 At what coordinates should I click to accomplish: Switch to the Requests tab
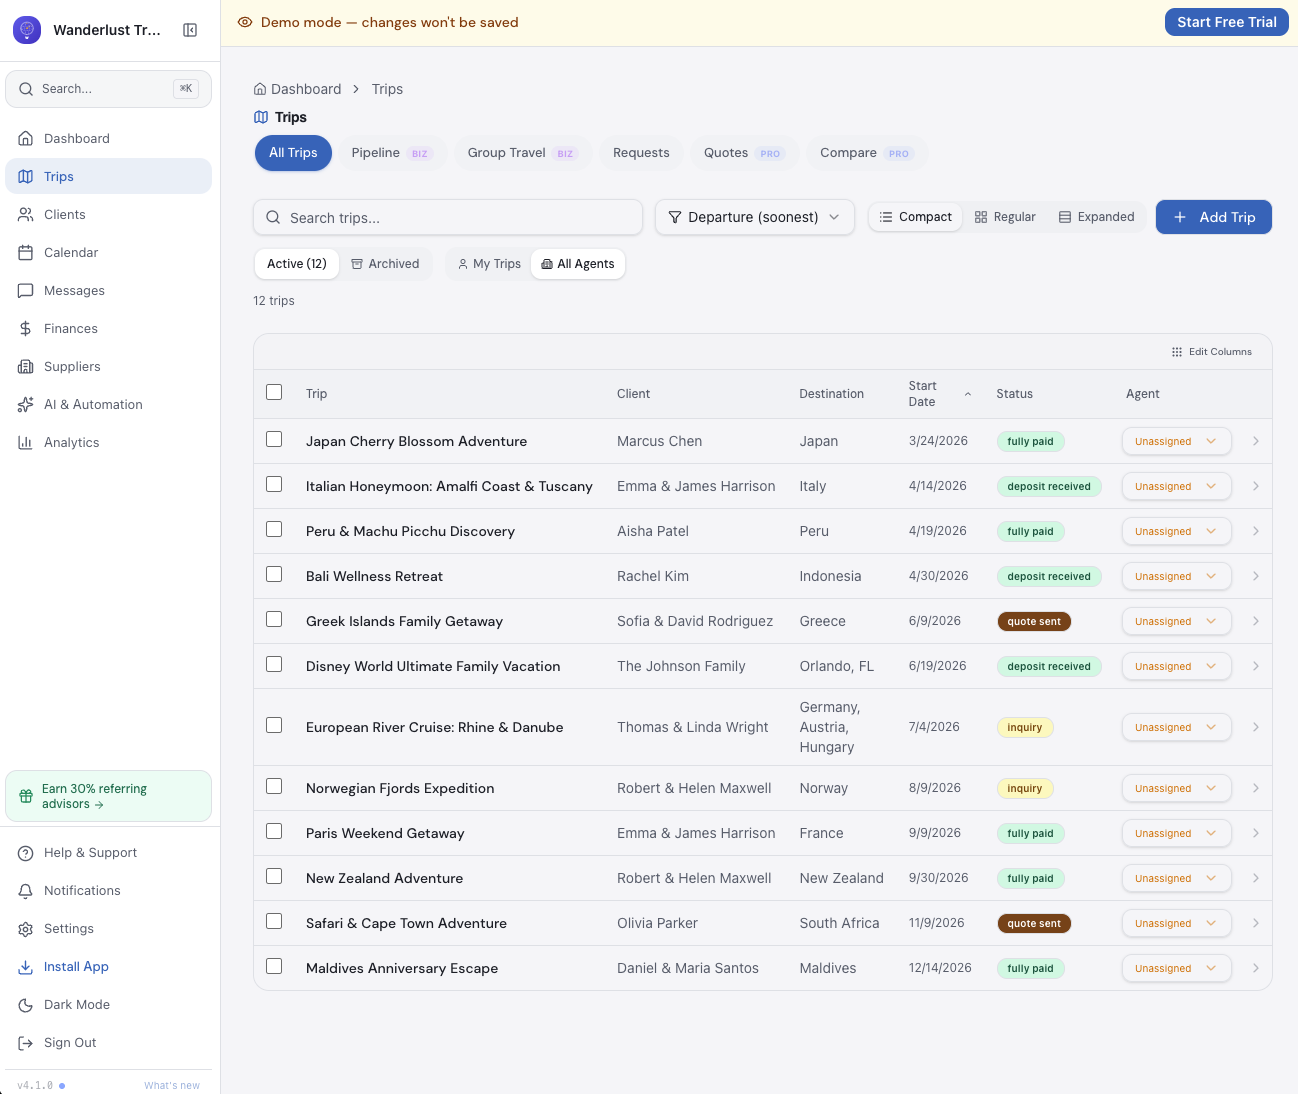[641, 153]
